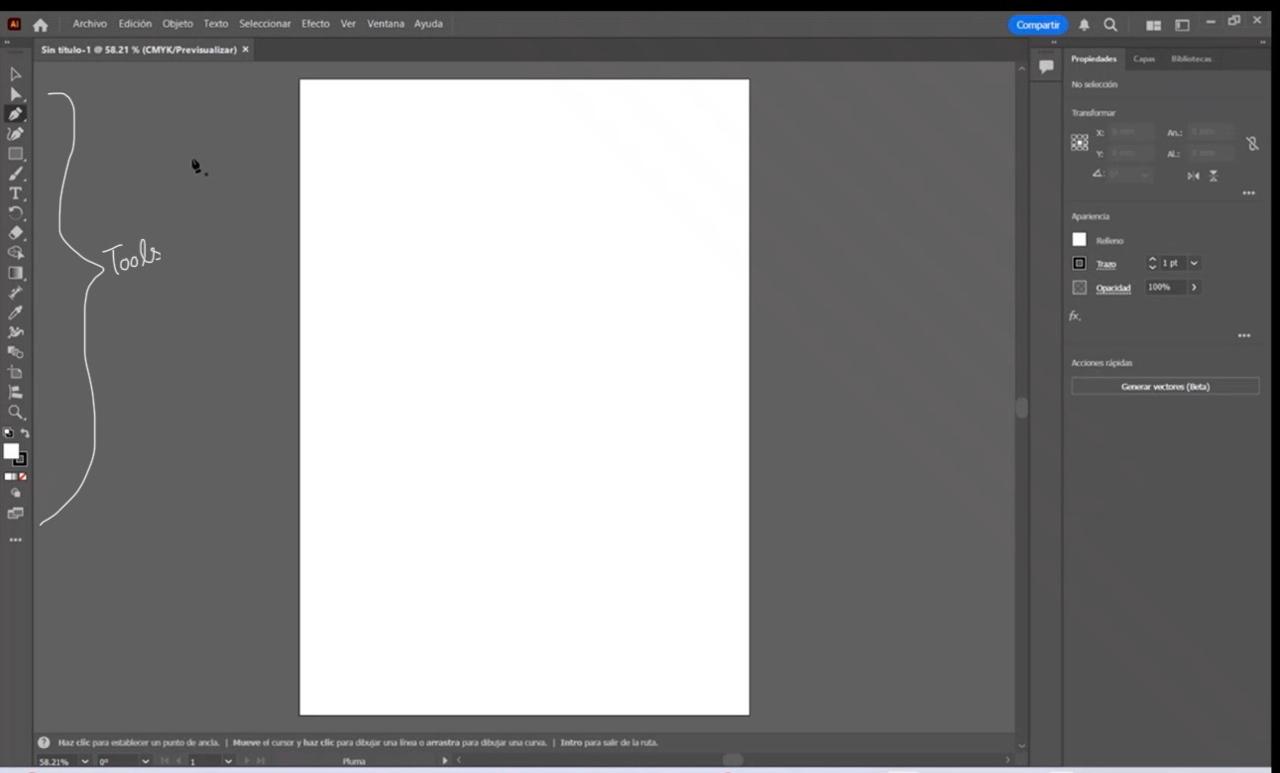Click Generar vectores (Beta) button

[1165, 386]
